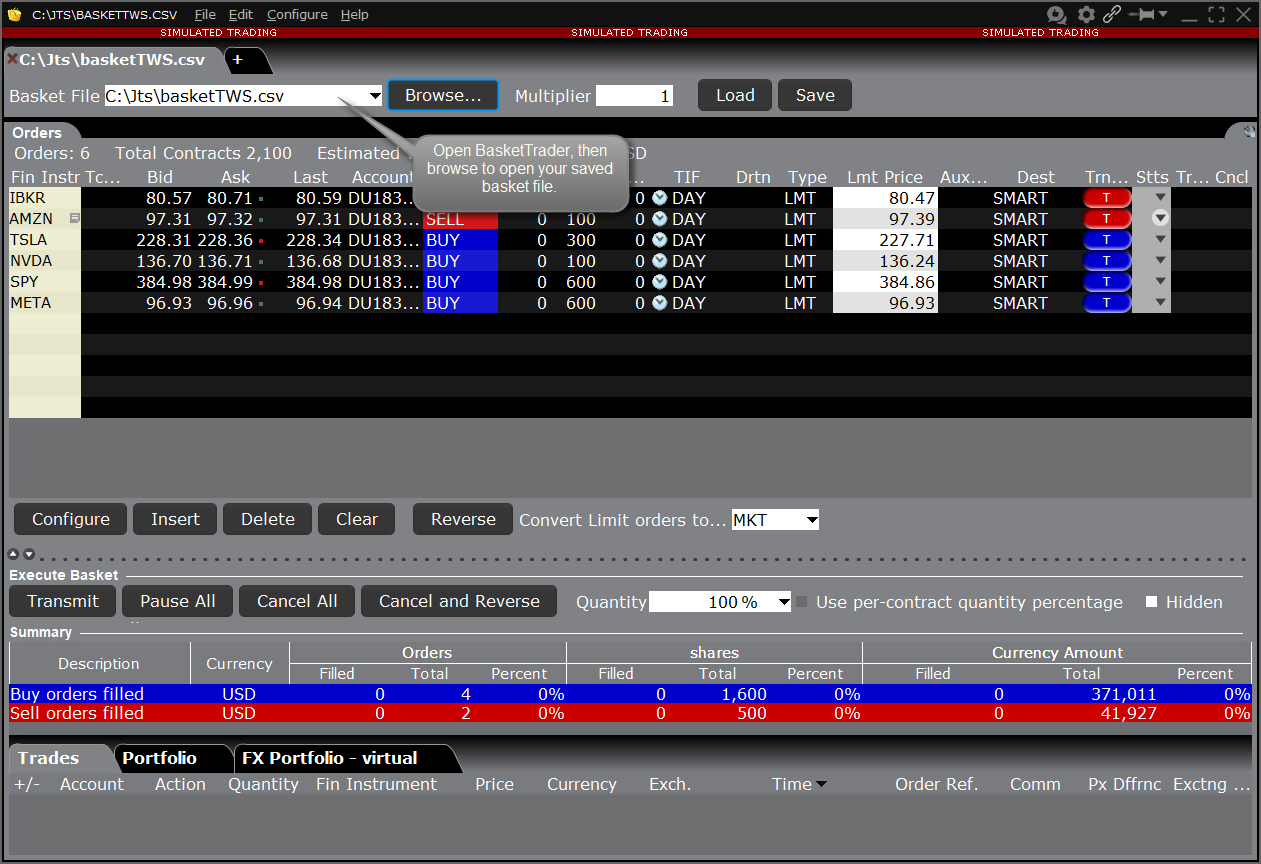Expand the Convert Limit orders to MKT dropdown

811,520
